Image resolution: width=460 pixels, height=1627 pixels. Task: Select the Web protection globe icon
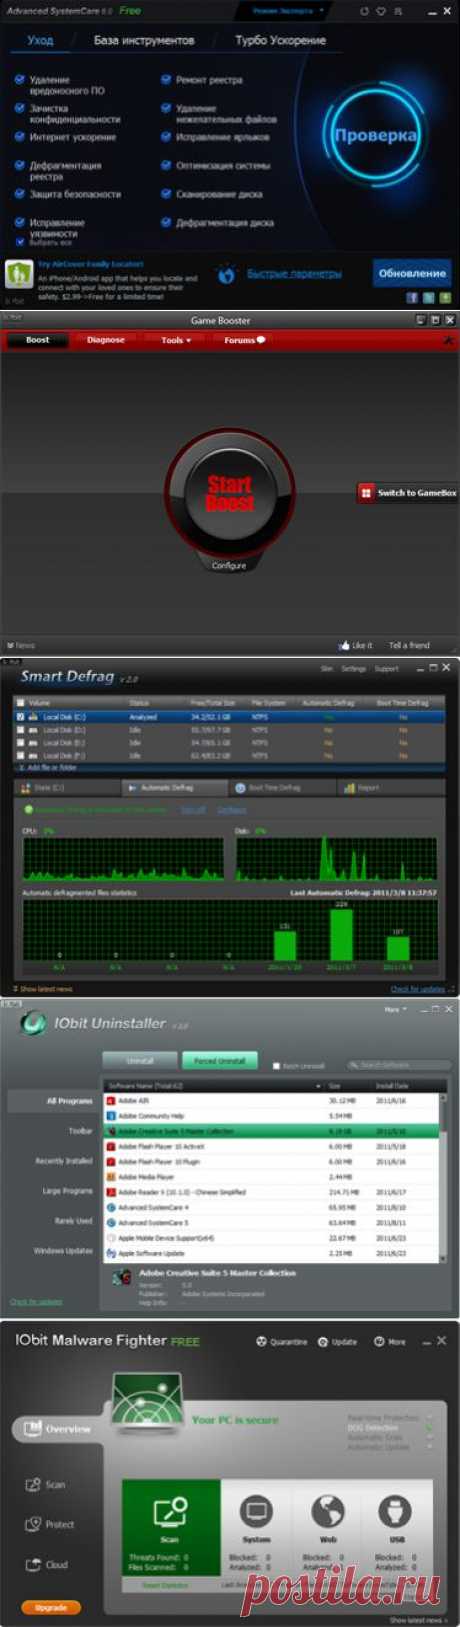[327, 1511]
